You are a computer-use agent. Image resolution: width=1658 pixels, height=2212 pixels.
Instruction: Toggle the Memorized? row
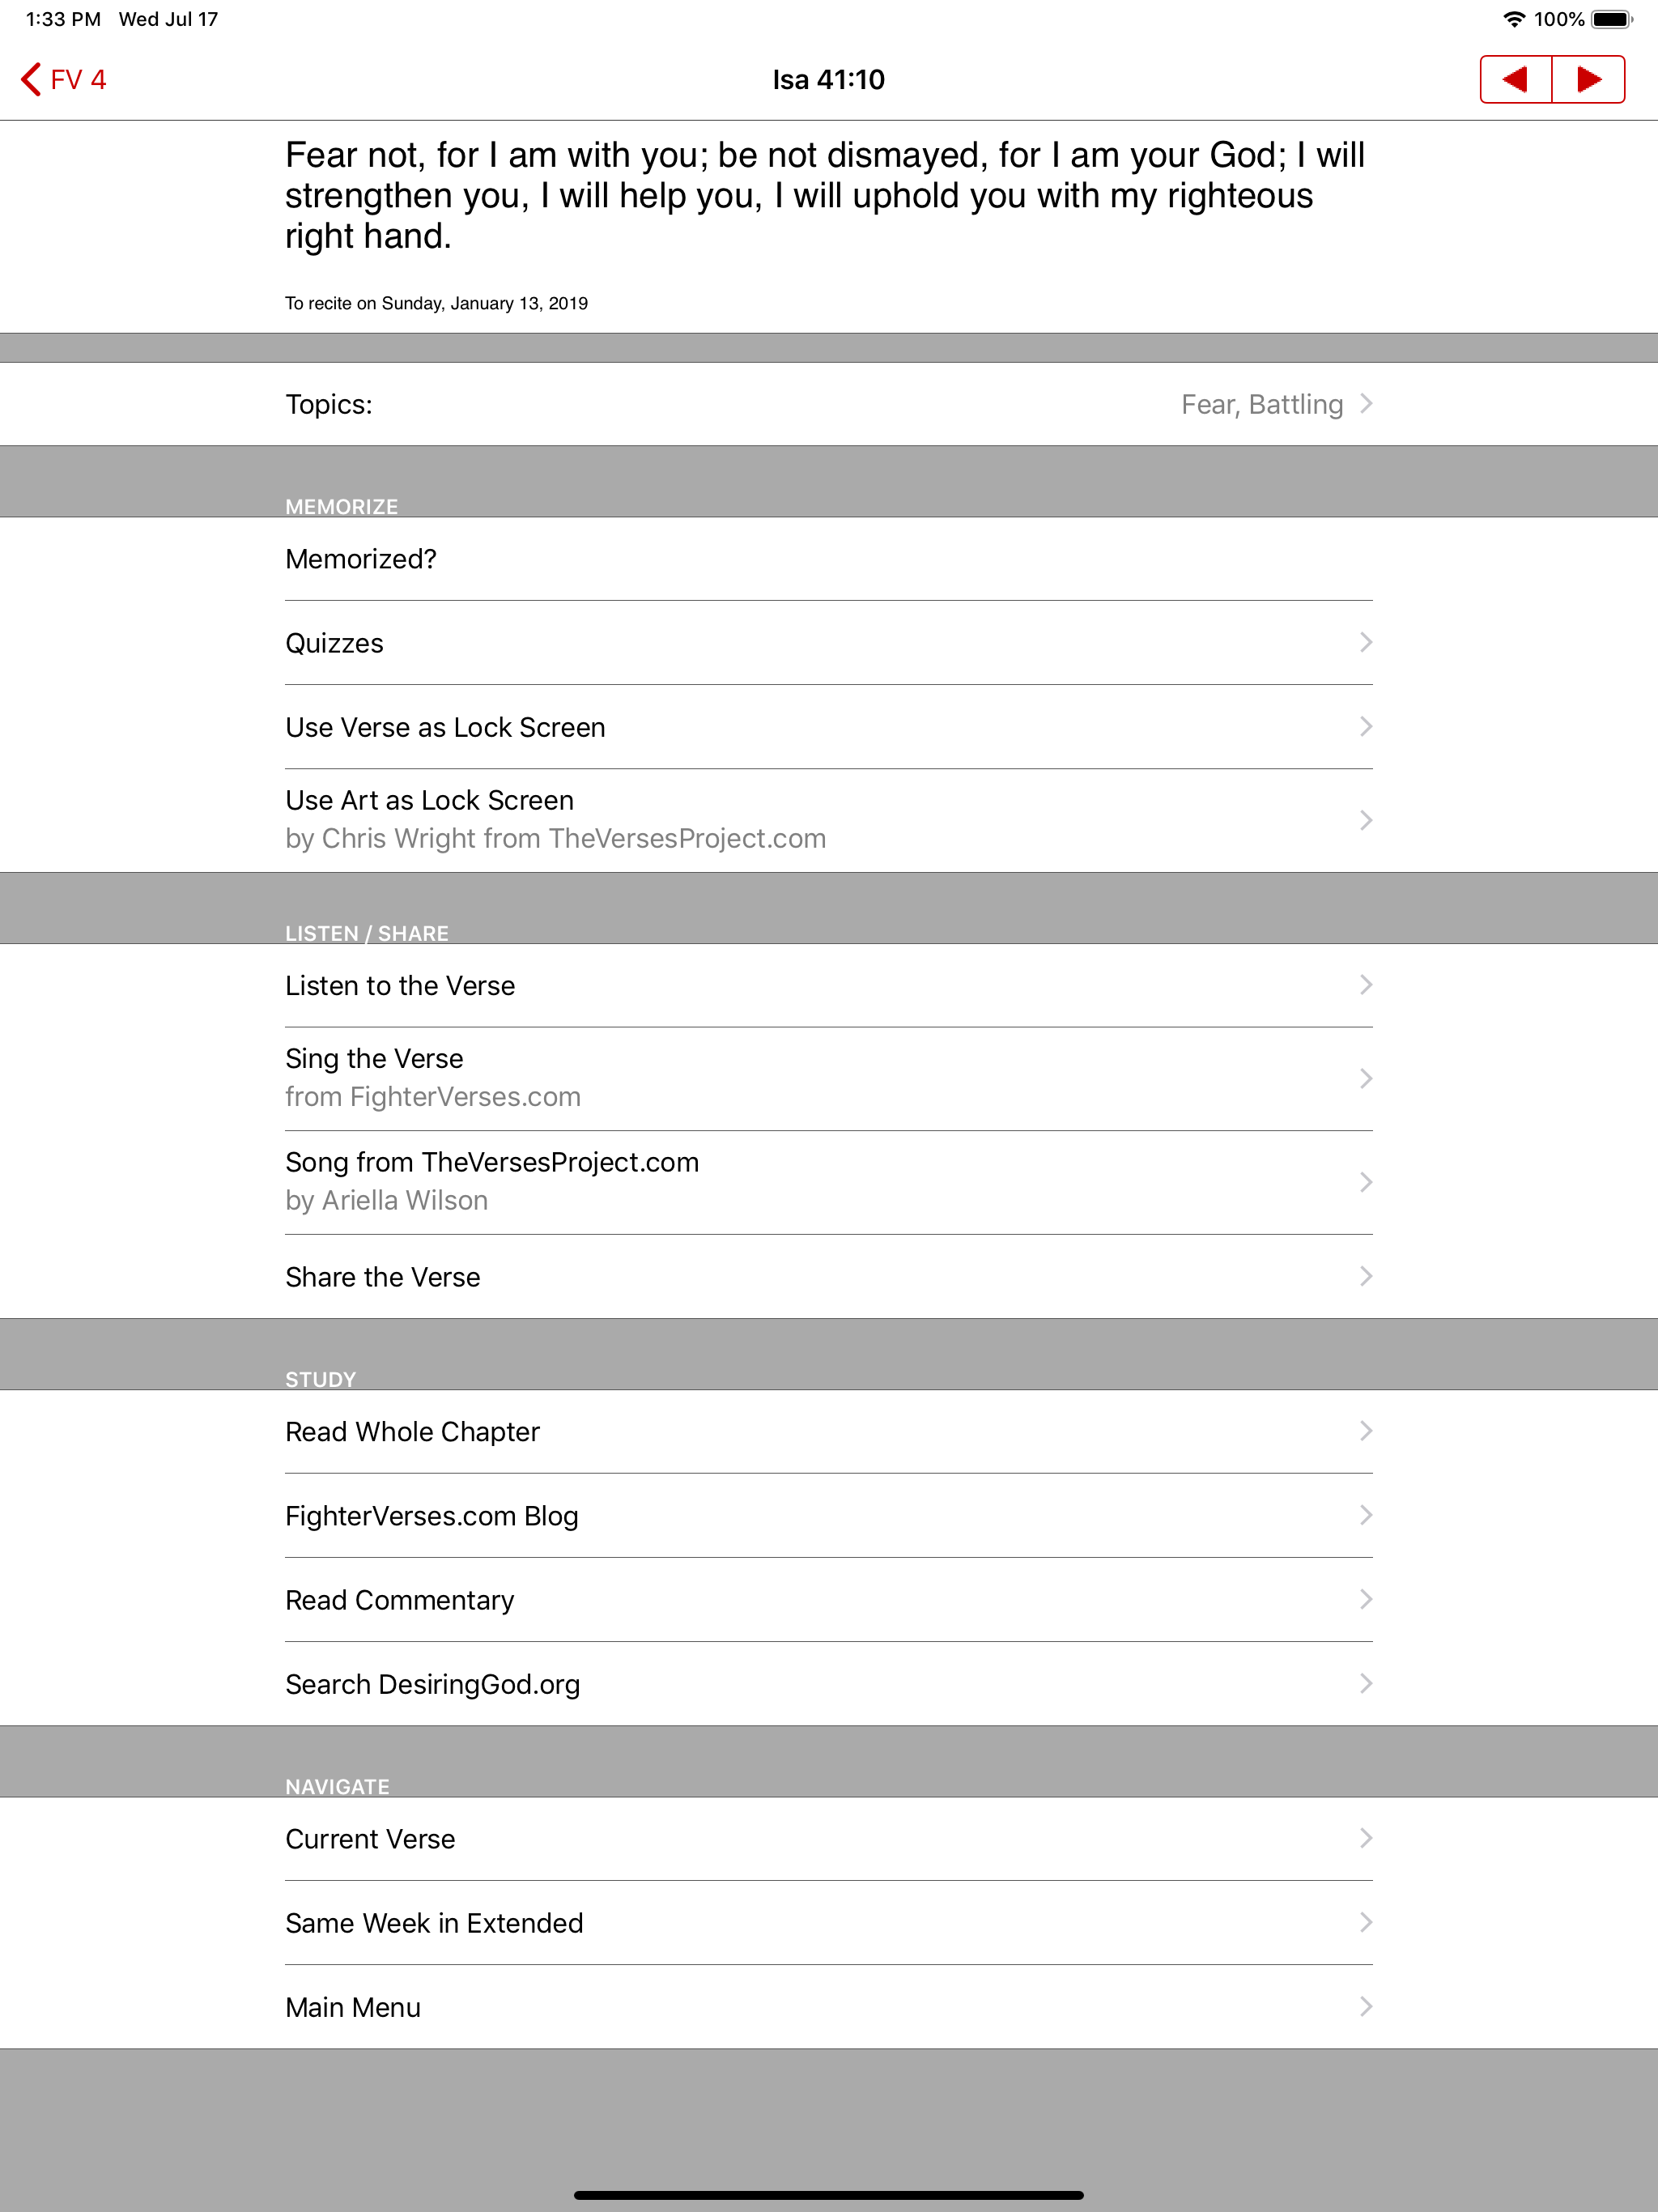tap(828, 559)
